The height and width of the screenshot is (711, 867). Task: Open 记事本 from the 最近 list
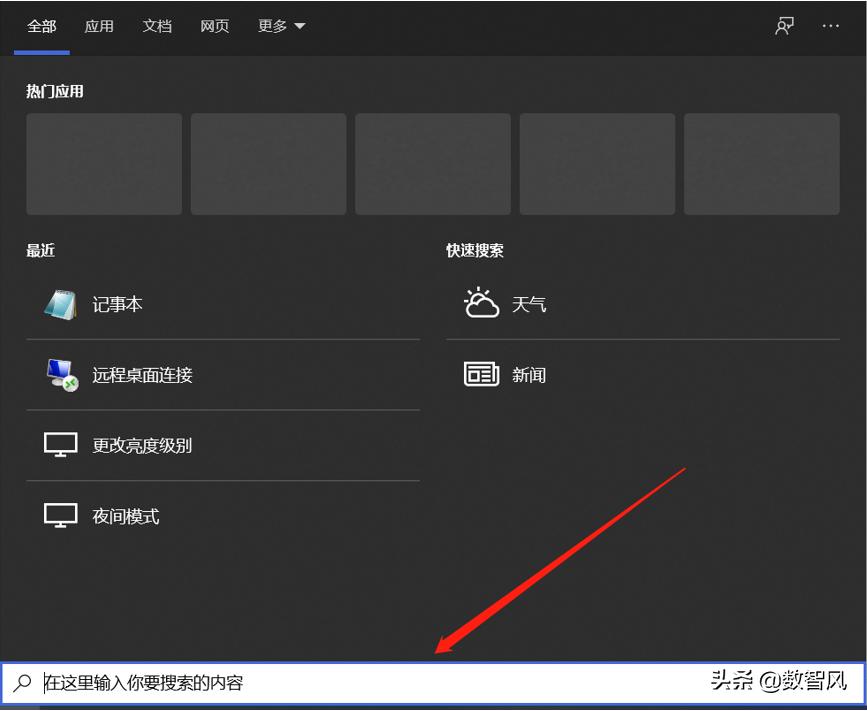tap(117, 303)
